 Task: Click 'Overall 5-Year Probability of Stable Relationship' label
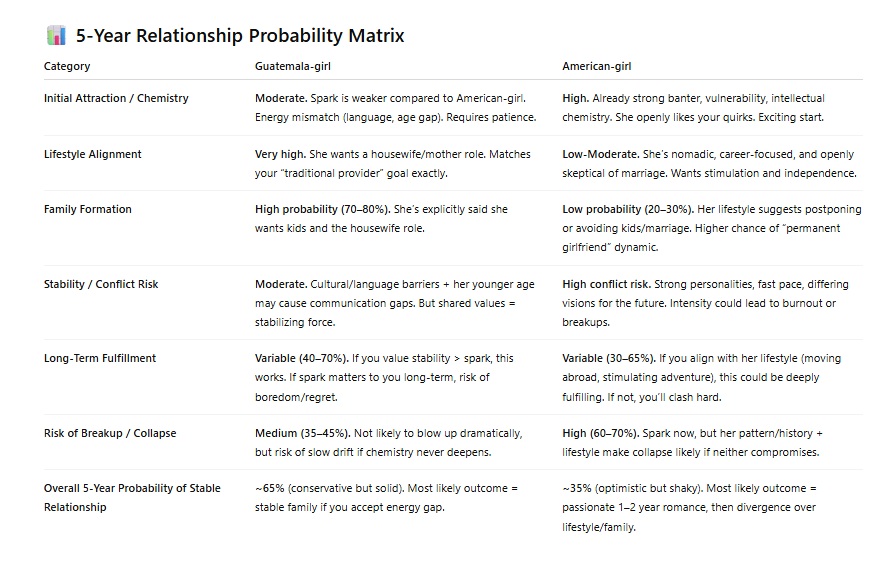pyautogui.click(x=132, y=498)
